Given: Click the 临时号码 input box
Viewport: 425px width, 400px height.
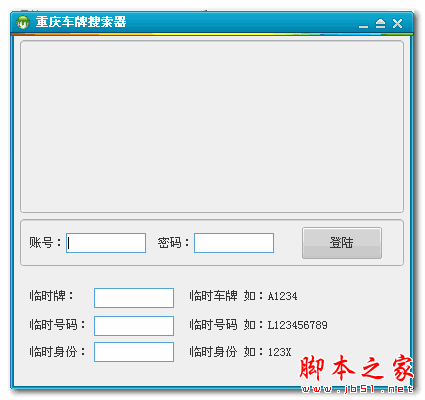Looking at the screenshot, I should (x=134, y=326).
